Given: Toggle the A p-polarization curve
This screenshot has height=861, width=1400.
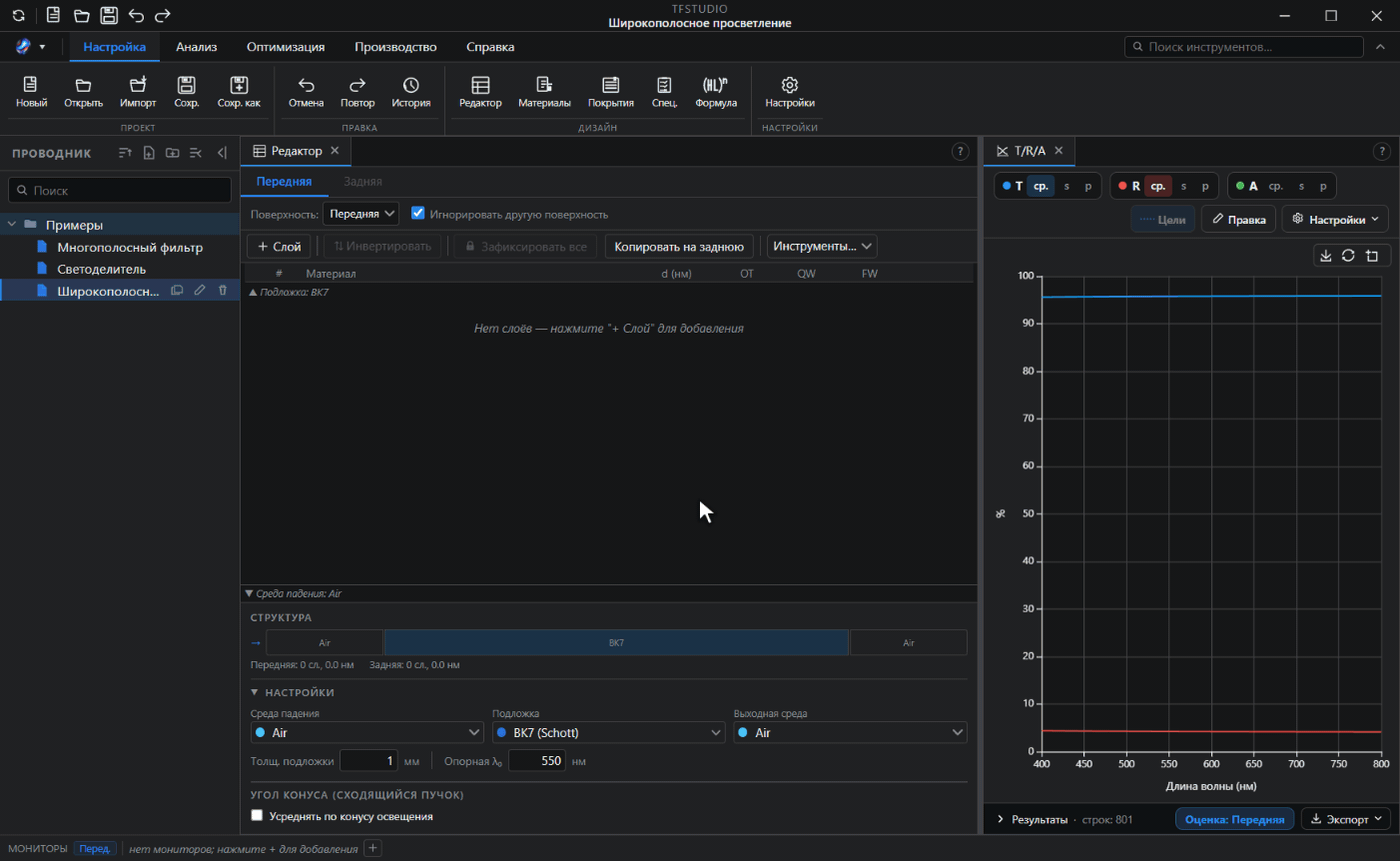Looking at the screenshot, I should pos(1323,186).
